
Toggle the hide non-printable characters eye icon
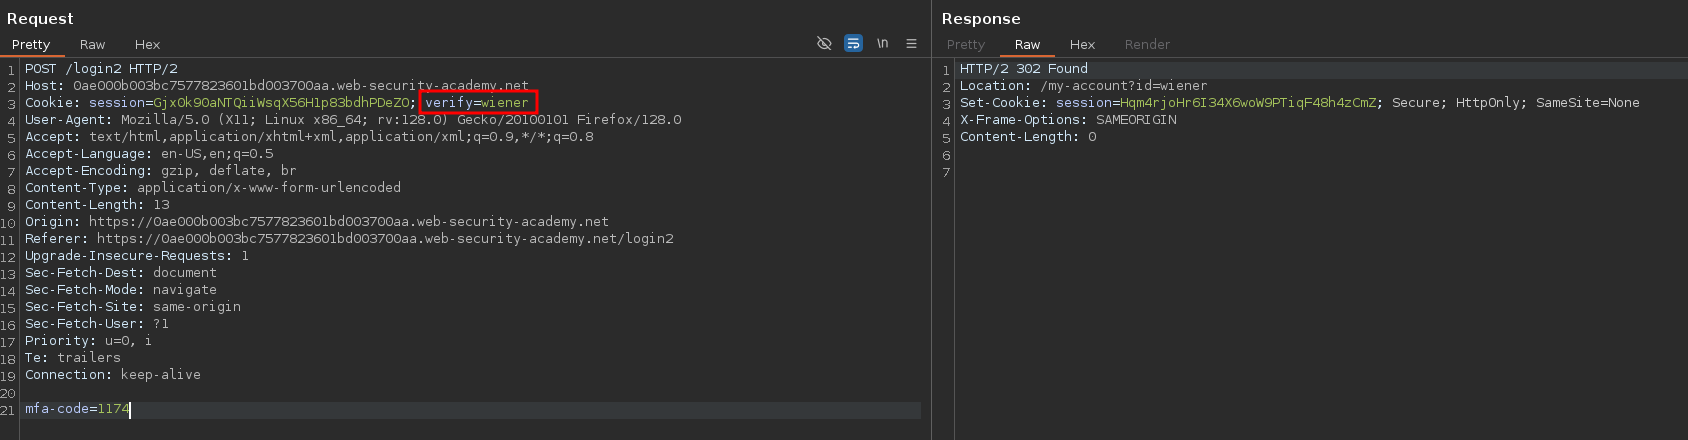[824, 43]
